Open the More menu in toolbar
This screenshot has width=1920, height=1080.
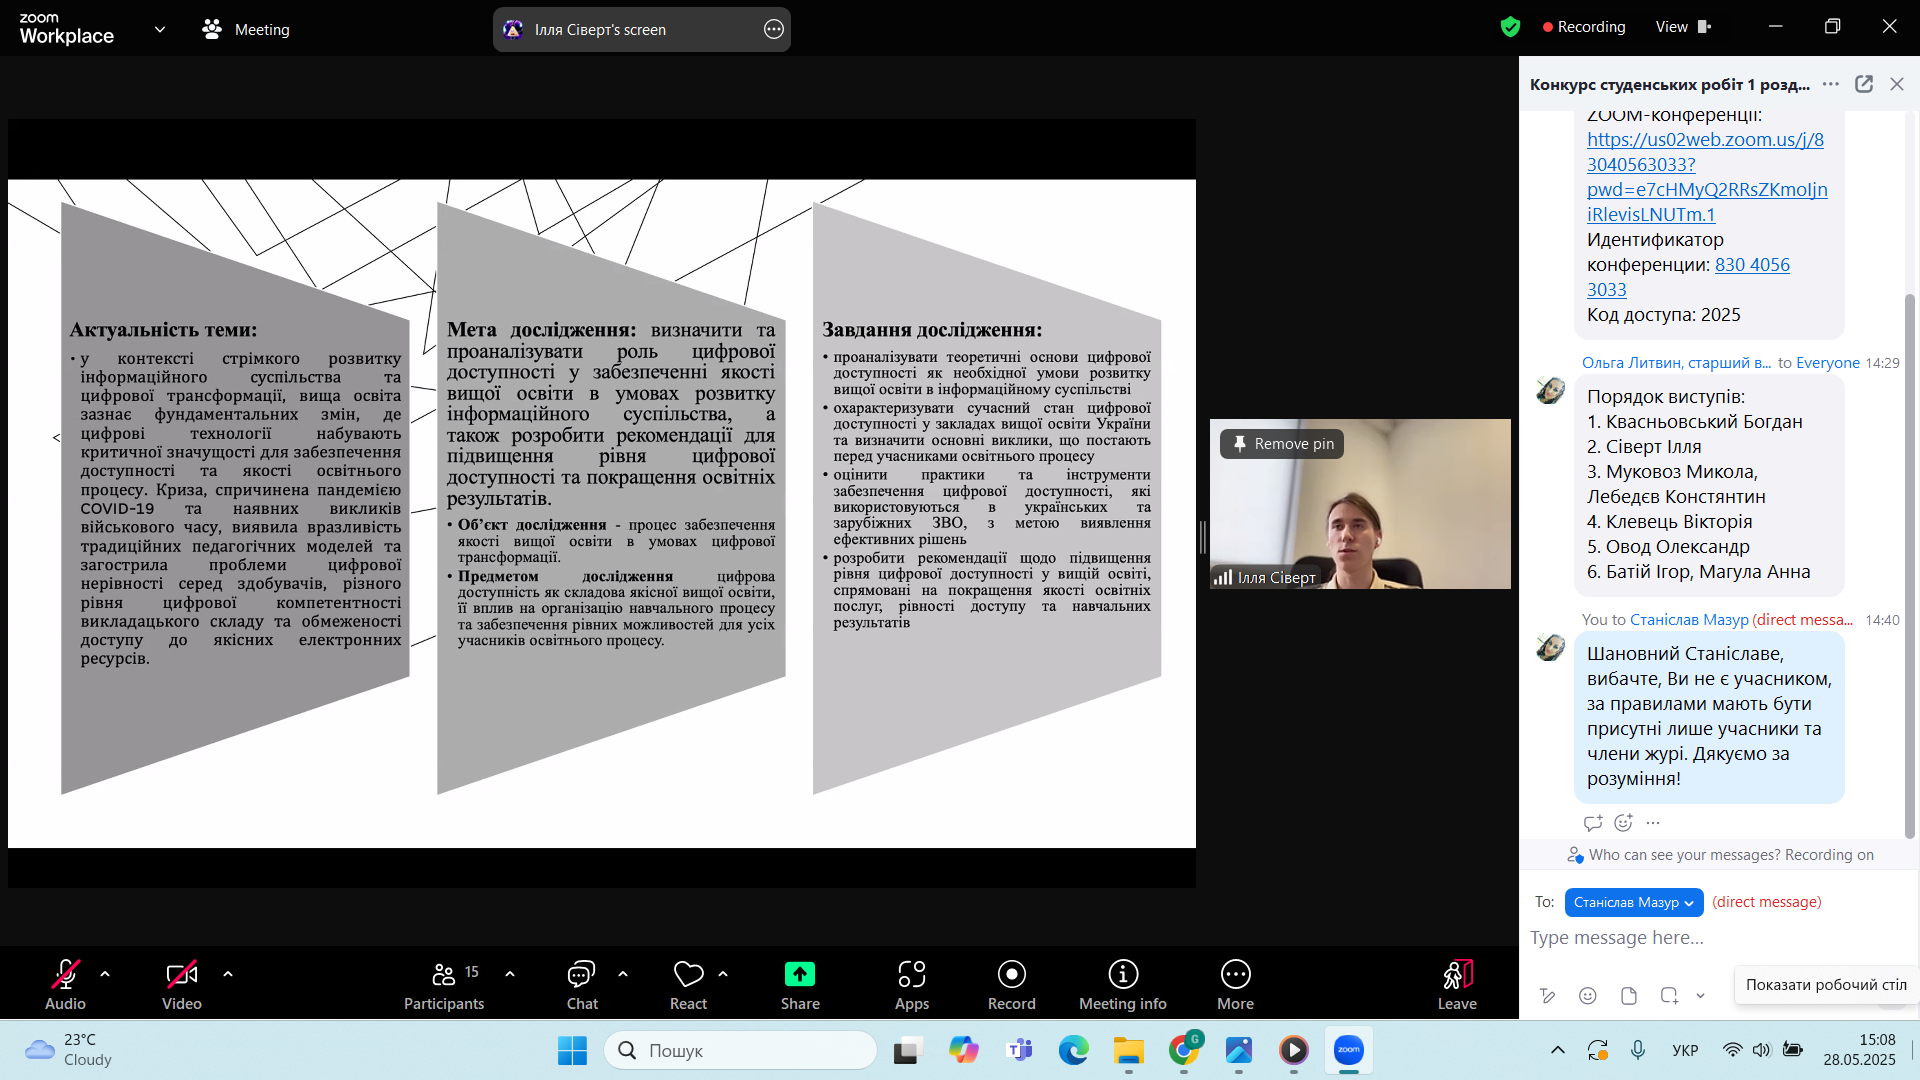tap(1235, 985)
